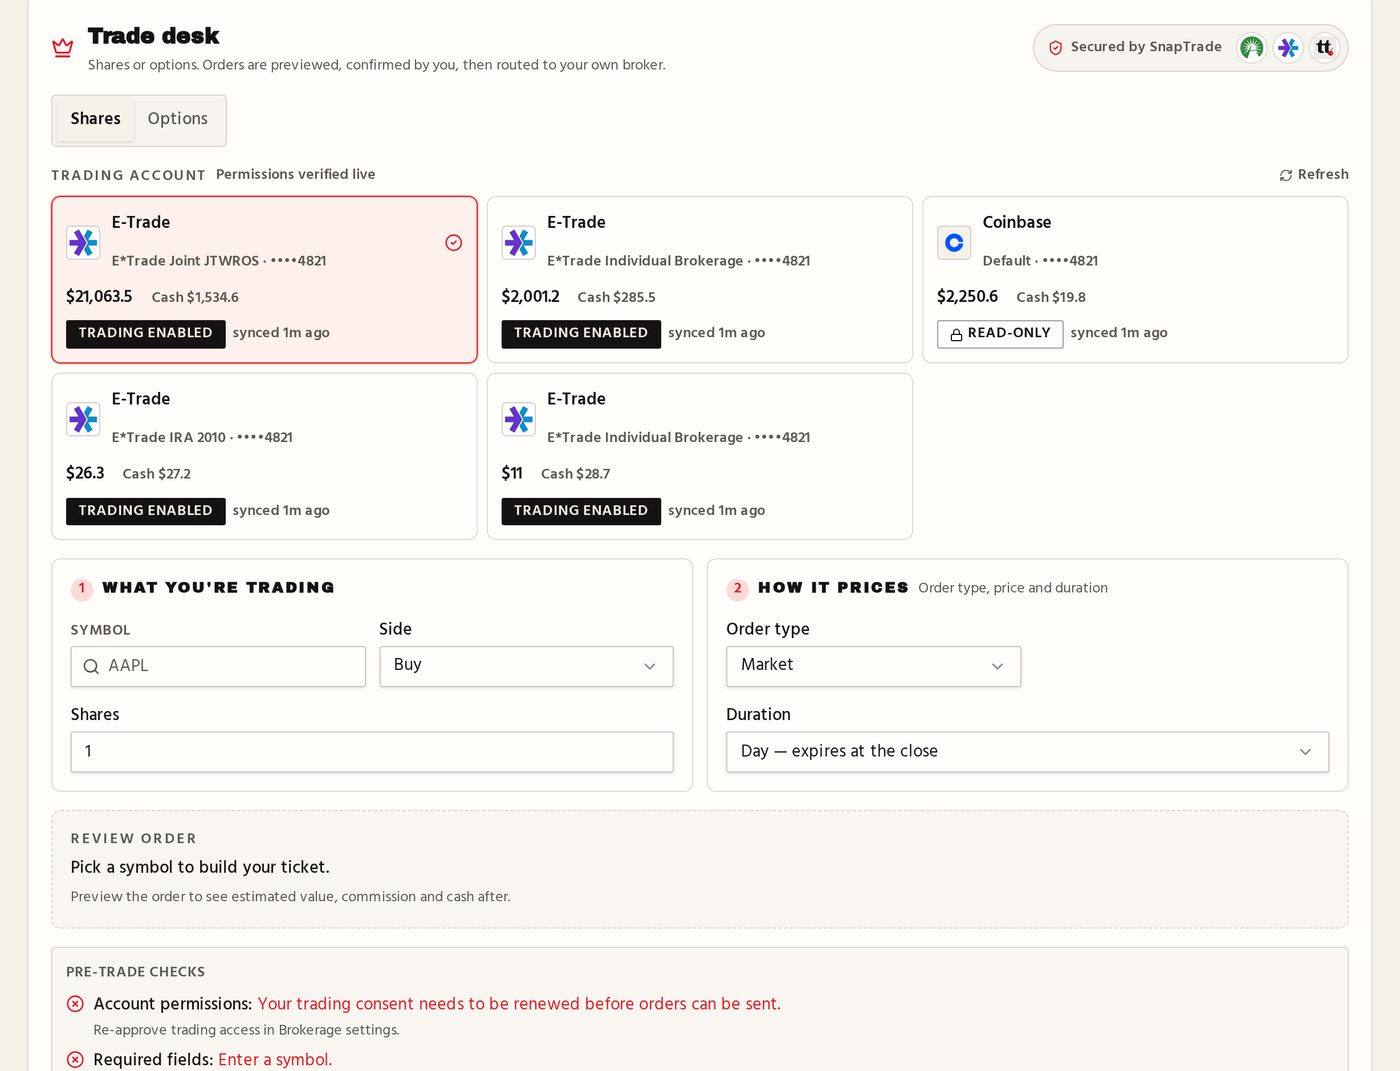
Task: Click the Shares quantity field
Action: click(372, 752)
